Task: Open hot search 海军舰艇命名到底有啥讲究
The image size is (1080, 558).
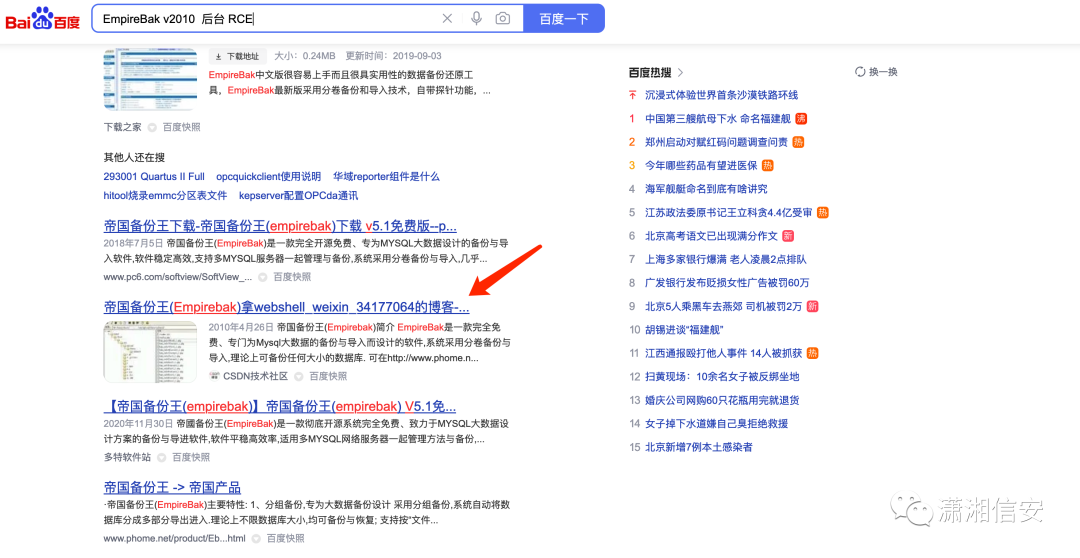Action: coord(706,189)
